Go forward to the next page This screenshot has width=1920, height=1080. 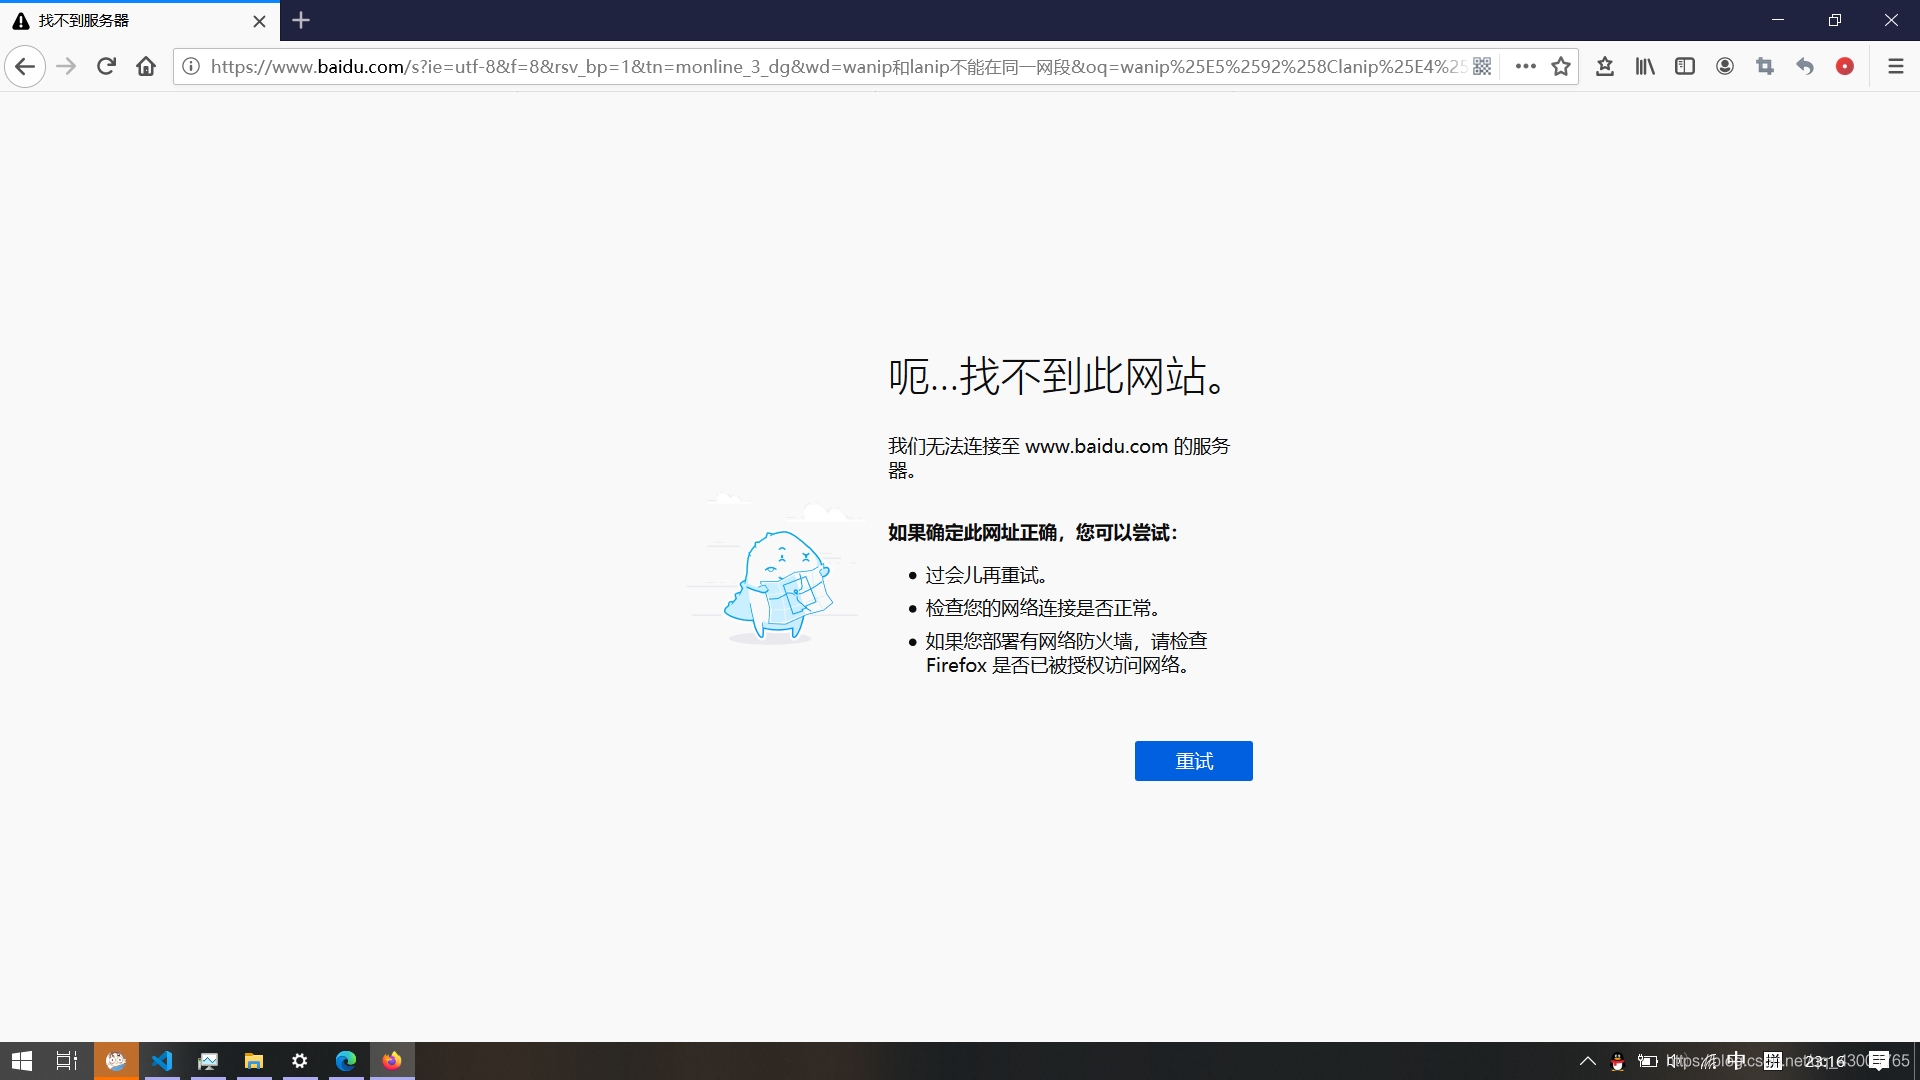[x=66, y=67]
